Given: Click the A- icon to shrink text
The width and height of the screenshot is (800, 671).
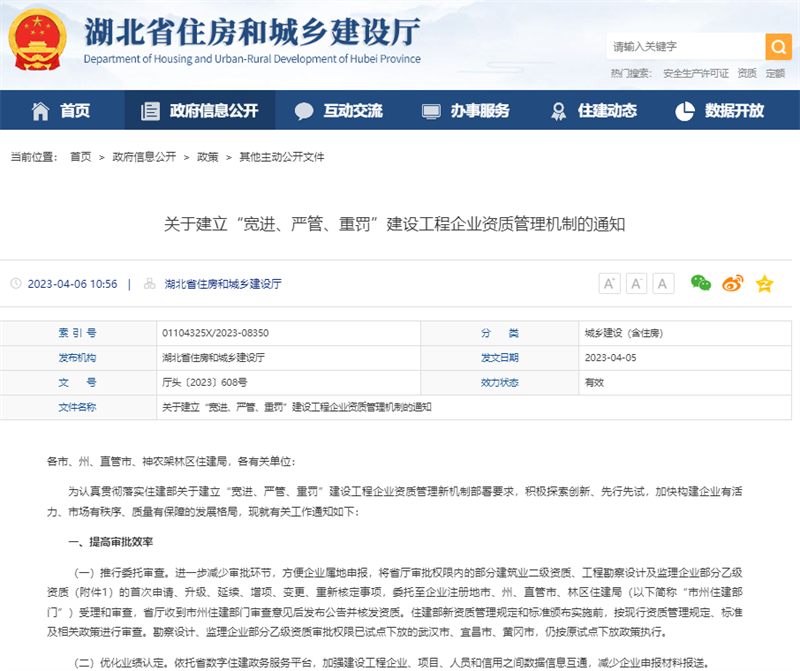Looking at the screenshot, I should (x=636, y=283).
